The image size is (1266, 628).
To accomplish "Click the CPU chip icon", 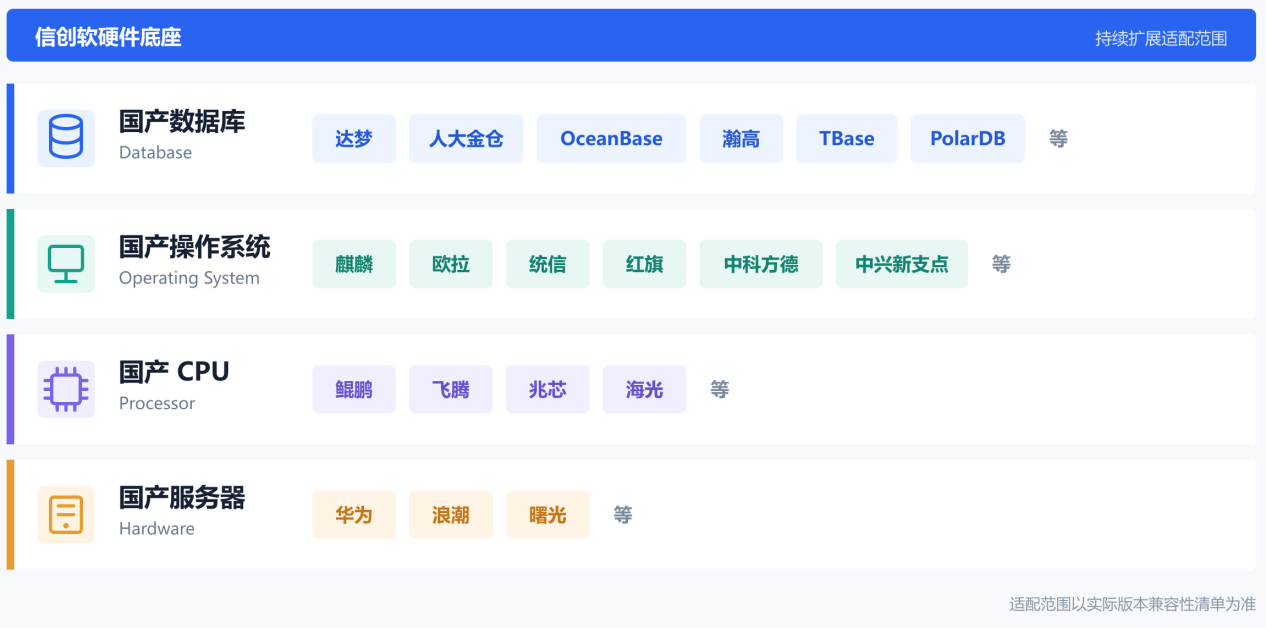I will coord(66,389).
